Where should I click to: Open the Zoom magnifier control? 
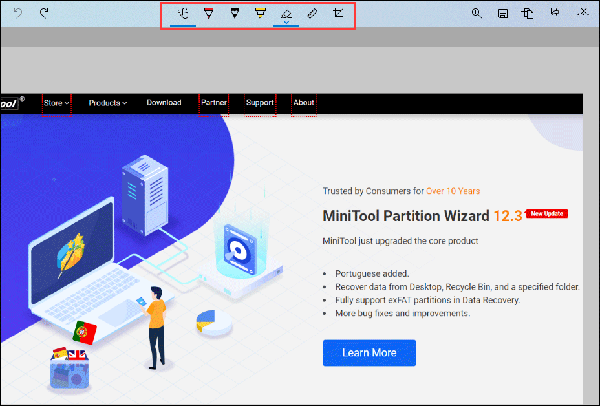tap(477, 14)
